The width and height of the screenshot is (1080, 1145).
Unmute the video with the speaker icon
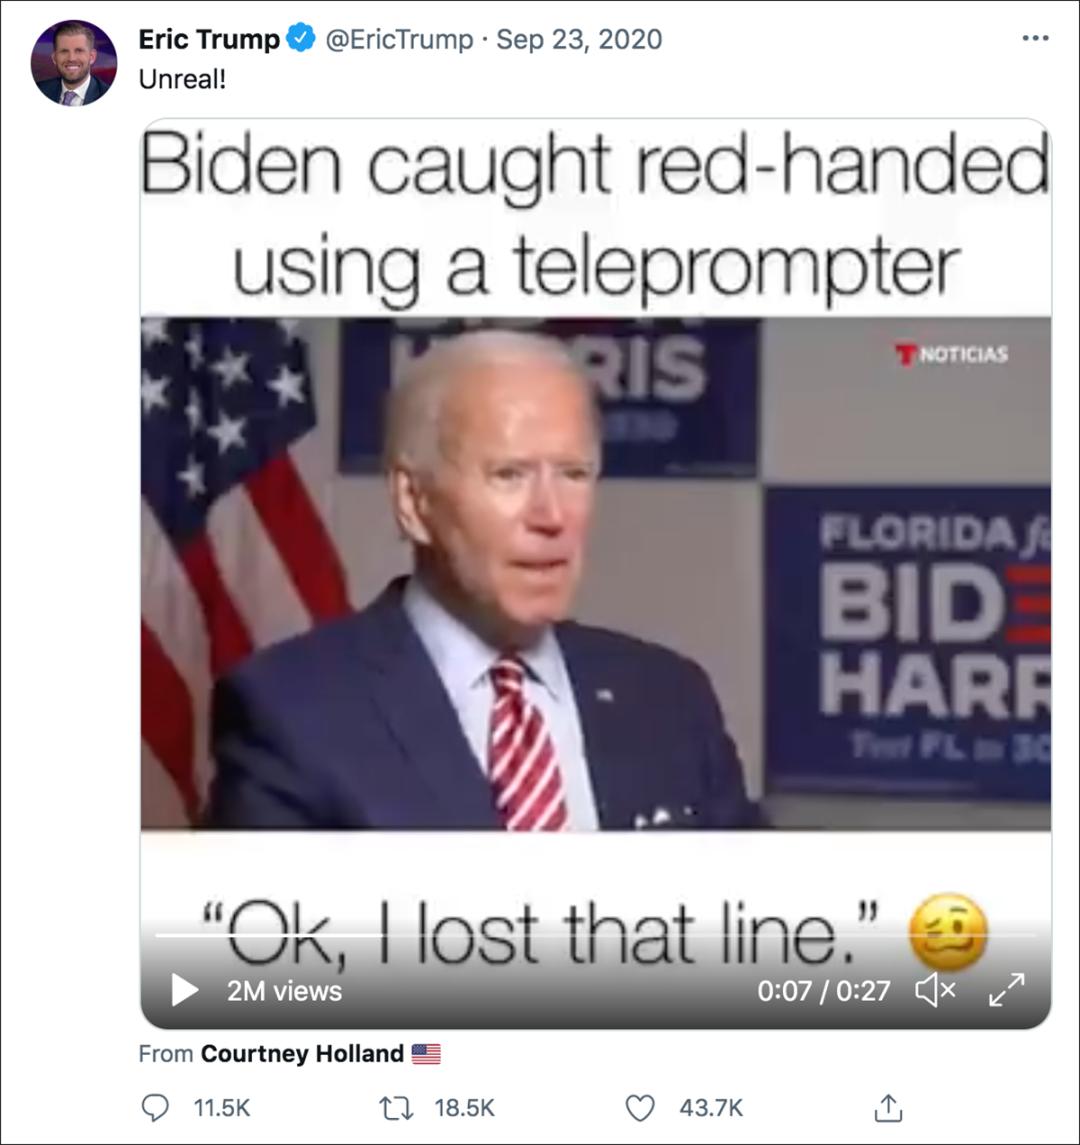pos(935,990)
